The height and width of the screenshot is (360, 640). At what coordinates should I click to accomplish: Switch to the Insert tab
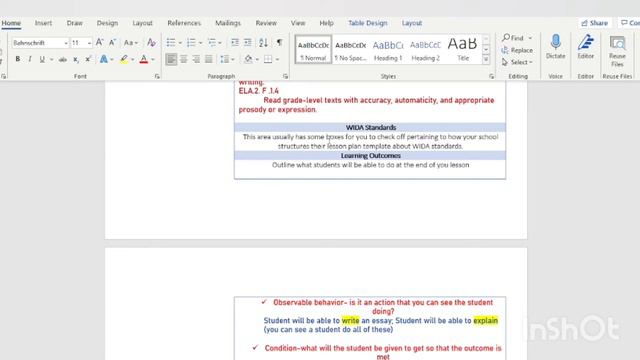(x=43, y=23)
